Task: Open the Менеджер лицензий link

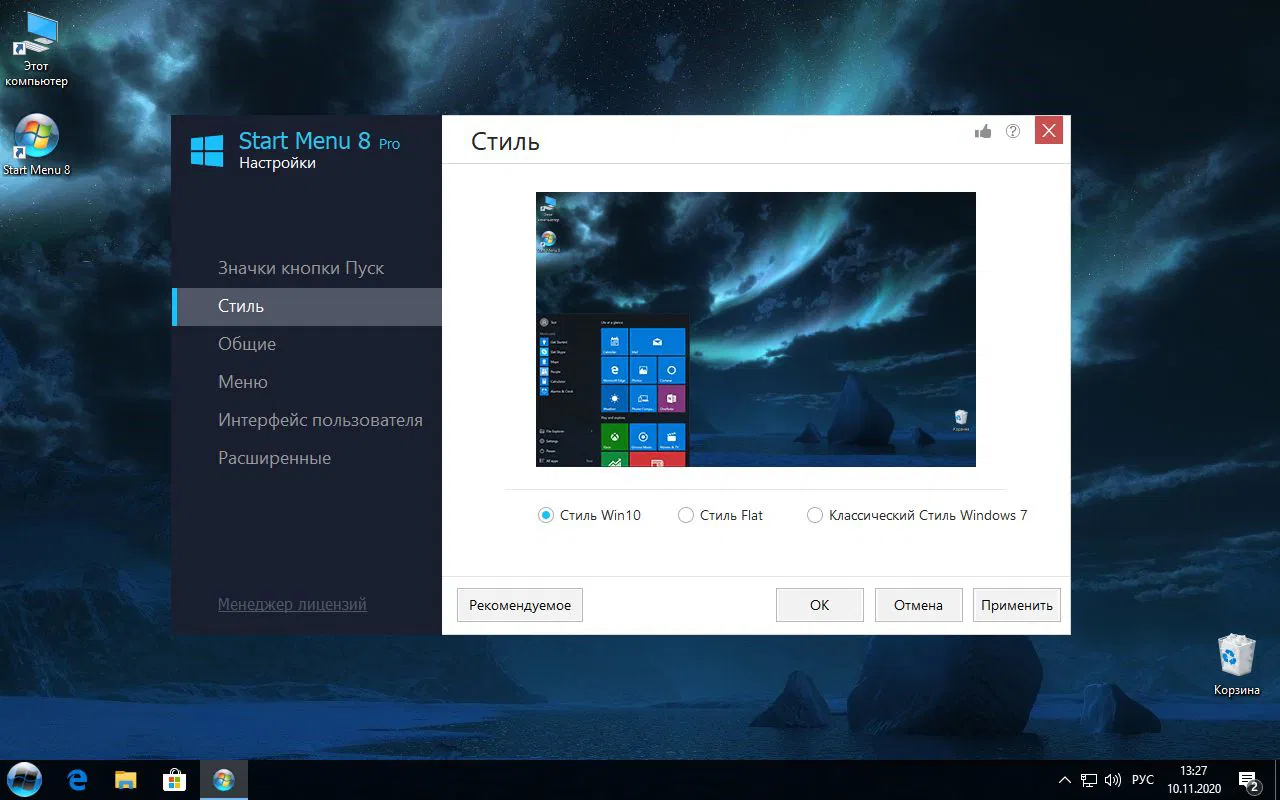Action: point(292,604)
